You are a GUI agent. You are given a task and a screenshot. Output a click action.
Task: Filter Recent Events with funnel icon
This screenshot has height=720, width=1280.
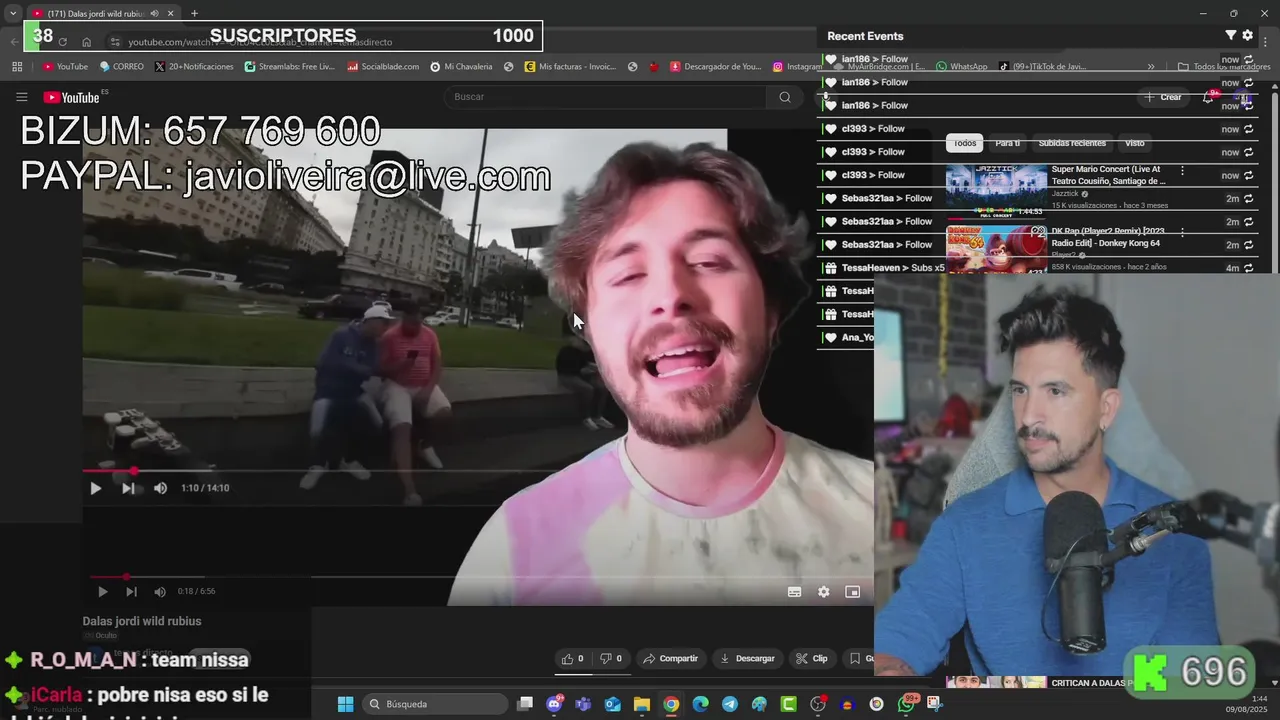1231,35
